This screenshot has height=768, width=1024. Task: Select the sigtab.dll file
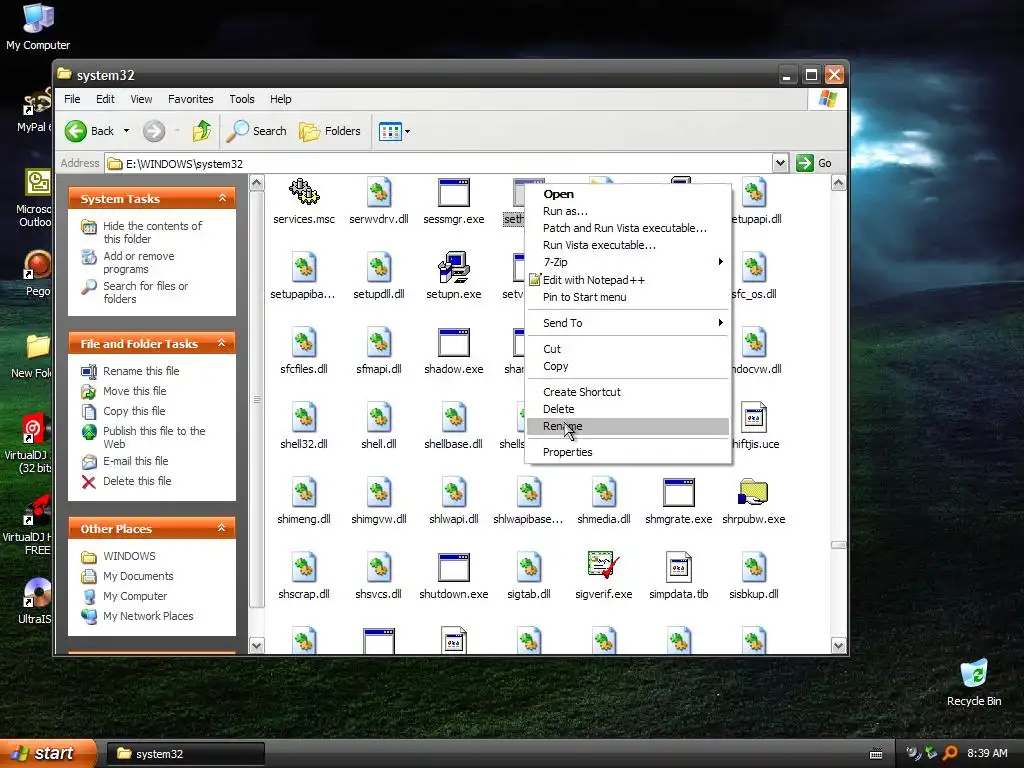(529, 577)
